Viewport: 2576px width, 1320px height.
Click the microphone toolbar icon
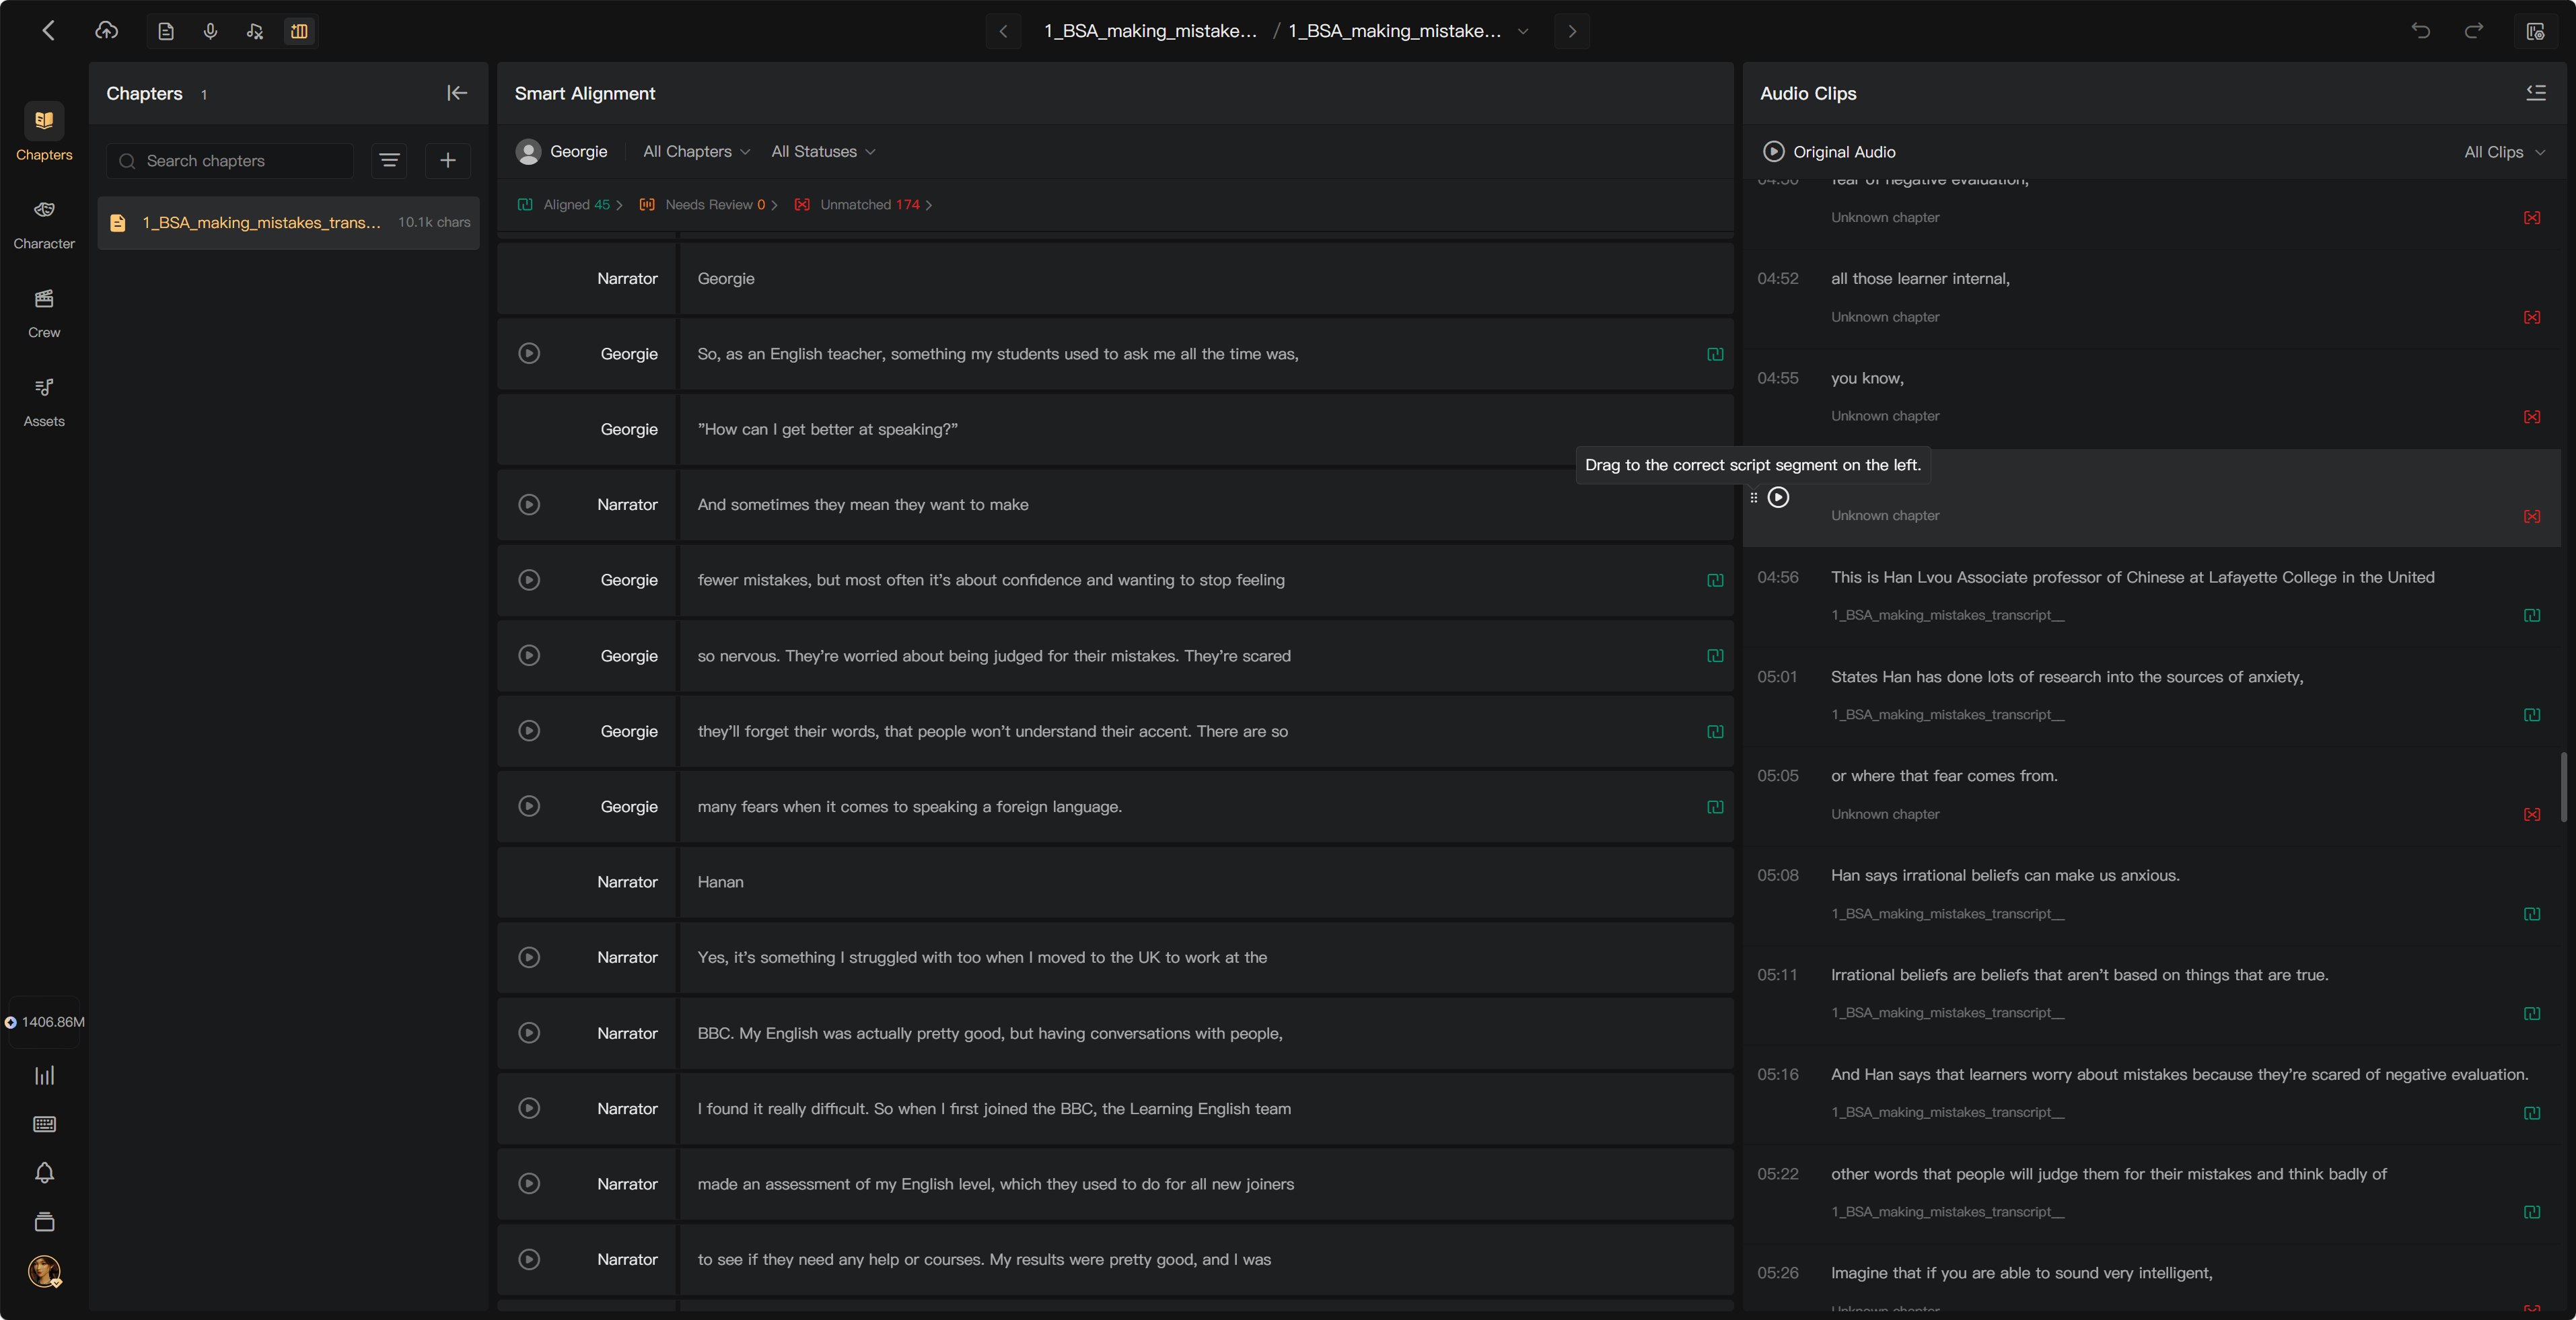click(210, 31)
